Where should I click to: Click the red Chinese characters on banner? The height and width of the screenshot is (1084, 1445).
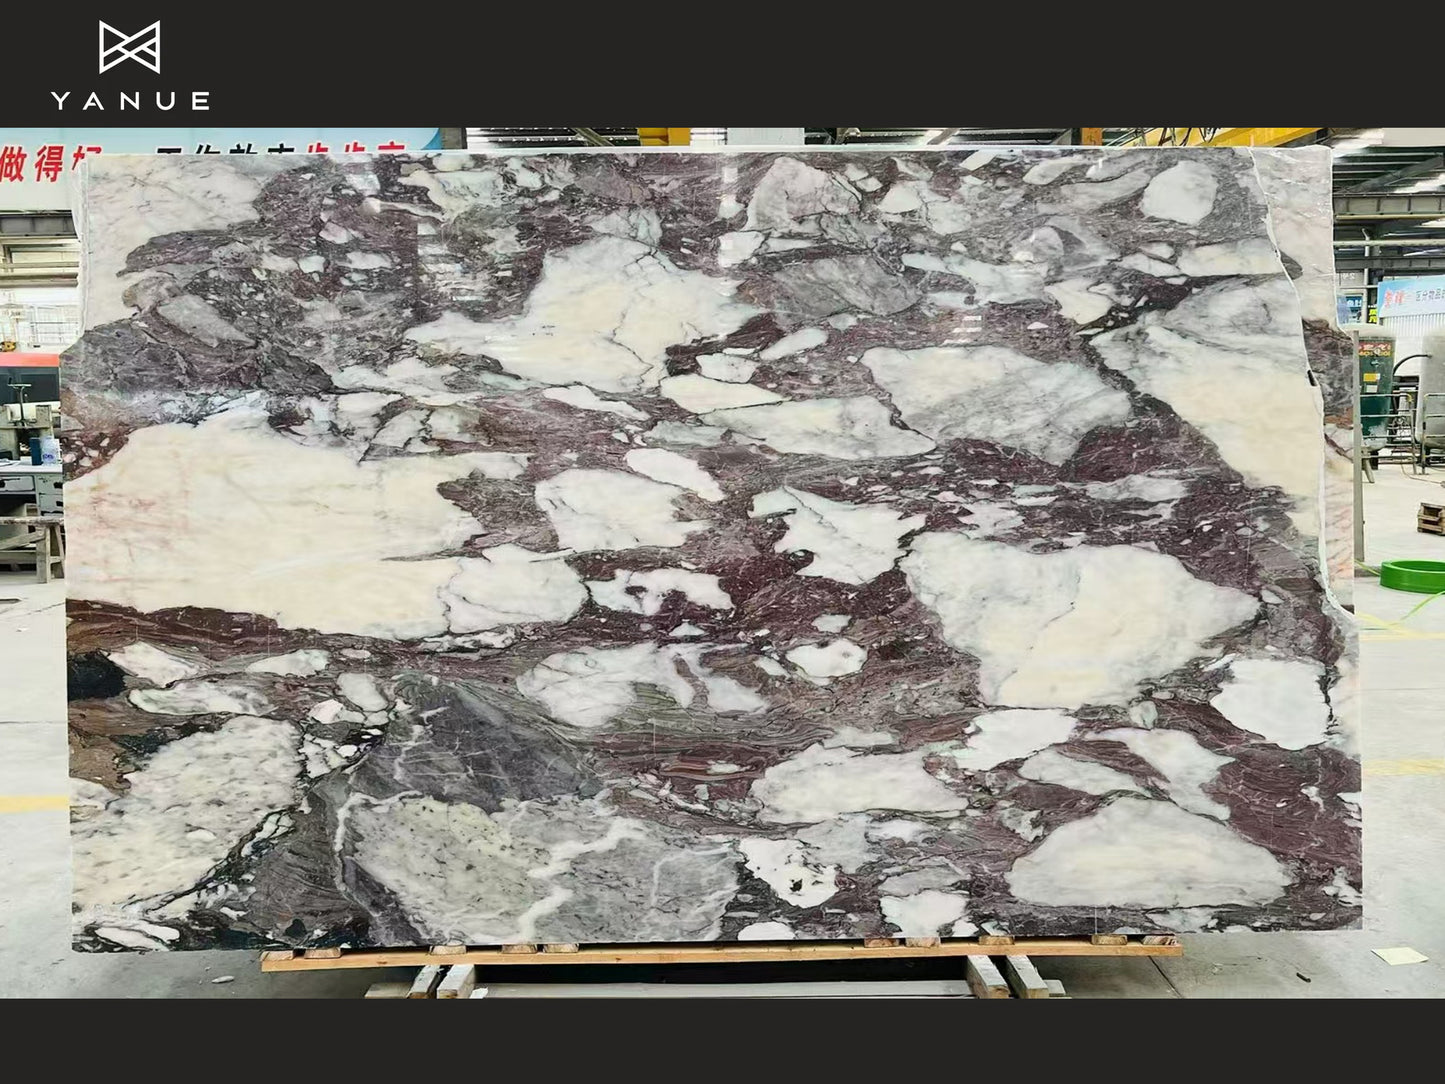click(x=40, y=162)
